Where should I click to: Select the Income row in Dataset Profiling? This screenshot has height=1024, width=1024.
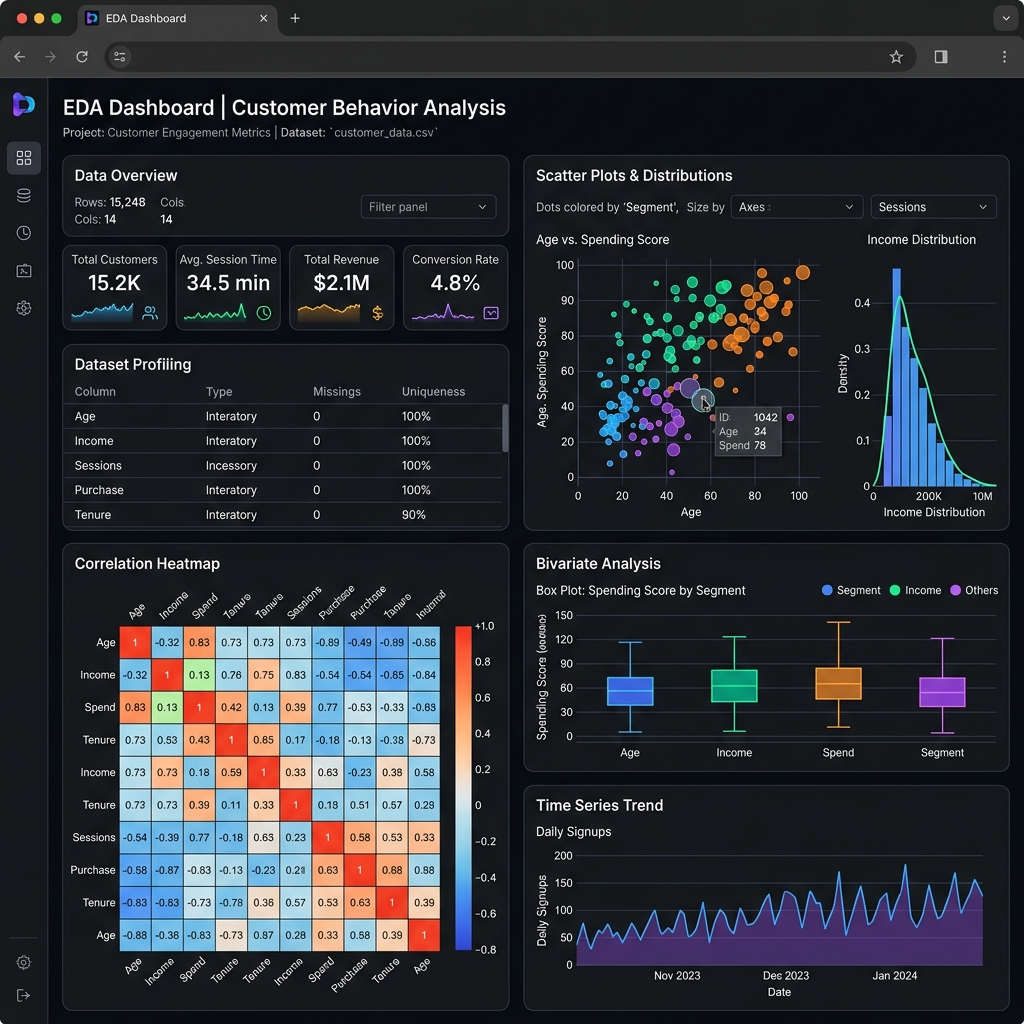(x=282, y=441)
